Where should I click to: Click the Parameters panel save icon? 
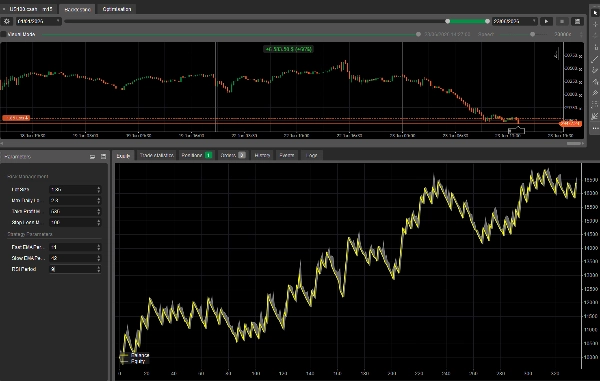(103, 157)
